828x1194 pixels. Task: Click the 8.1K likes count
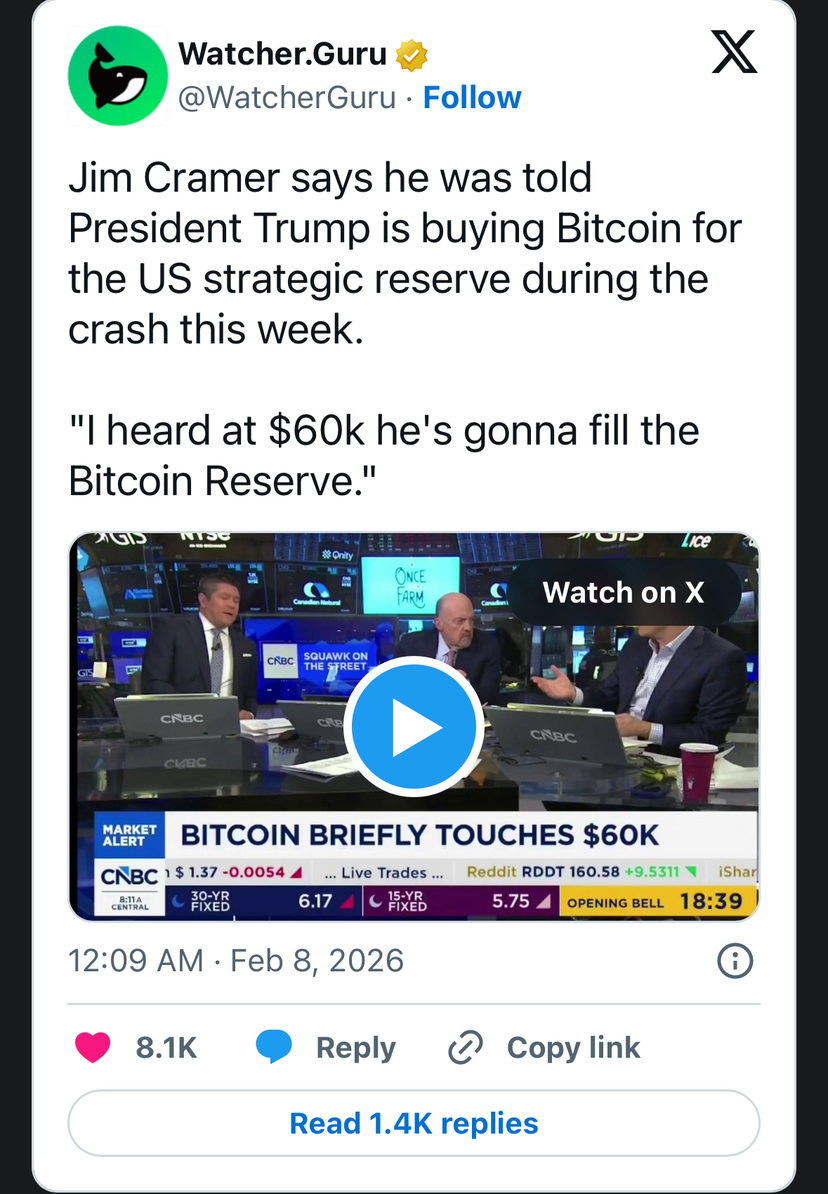(166, 1047)
